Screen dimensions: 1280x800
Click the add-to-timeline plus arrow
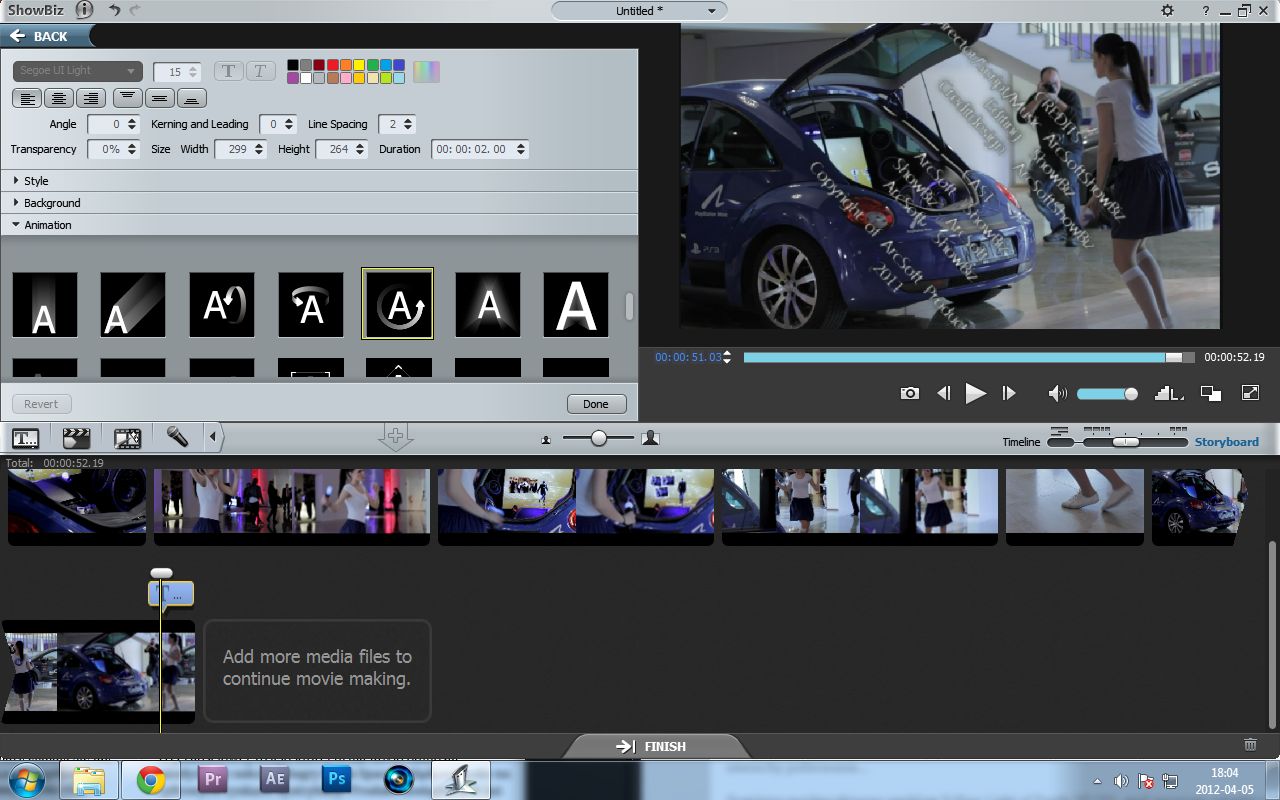pyautogui.click(x=395, y=437)
